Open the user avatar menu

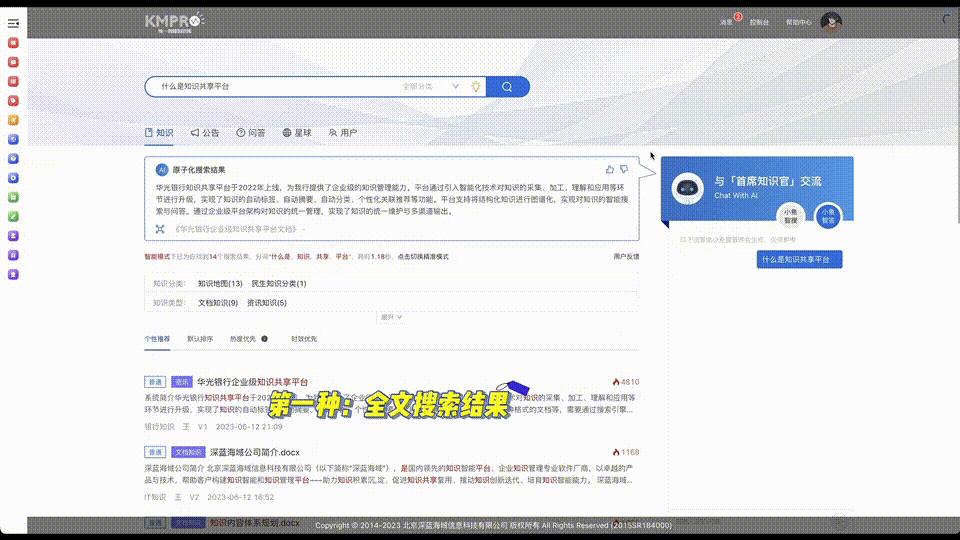point(831,22)
